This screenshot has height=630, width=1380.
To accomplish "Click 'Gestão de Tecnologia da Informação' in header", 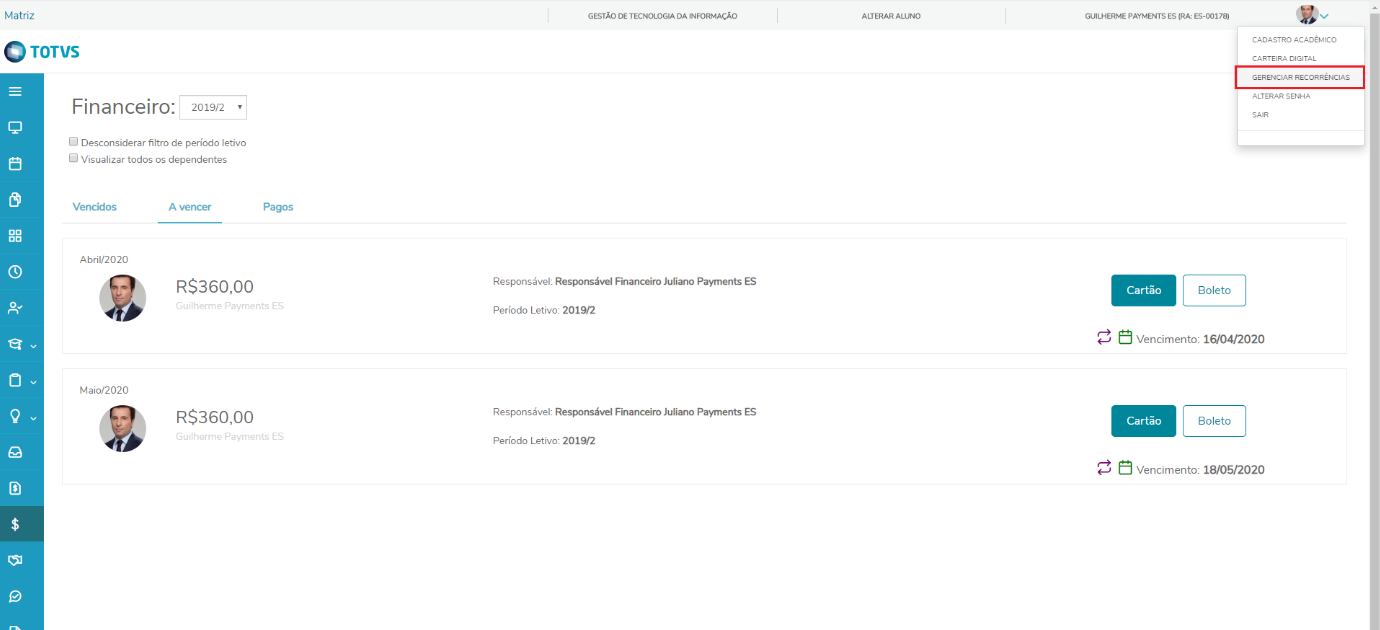I will [x=663, y=16].
